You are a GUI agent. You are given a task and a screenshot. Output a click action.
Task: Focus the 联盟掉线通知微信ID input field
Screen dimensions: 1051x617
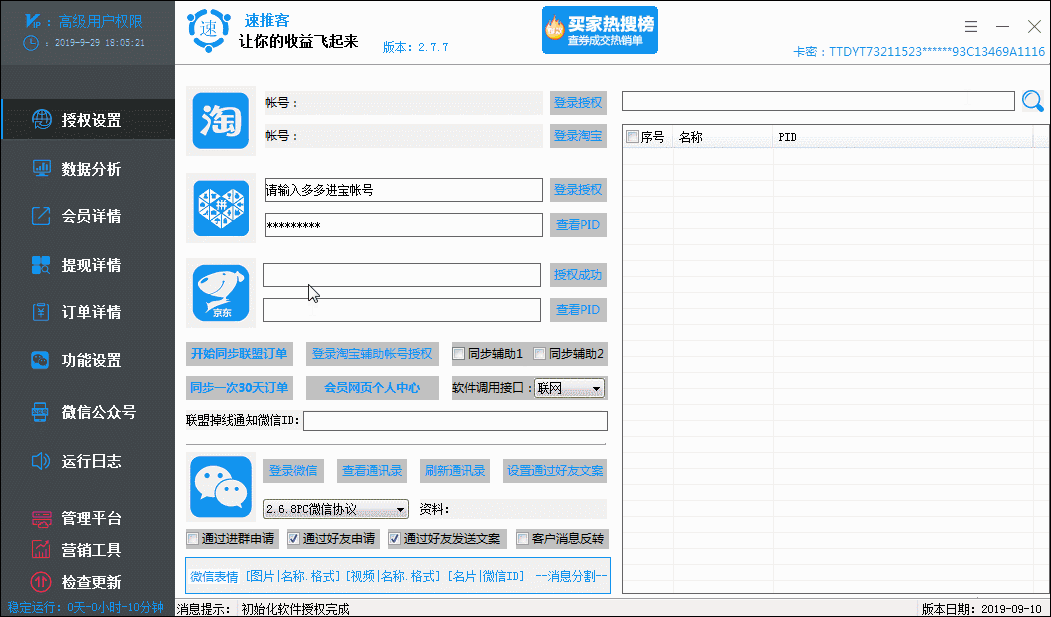coord(456,421)
